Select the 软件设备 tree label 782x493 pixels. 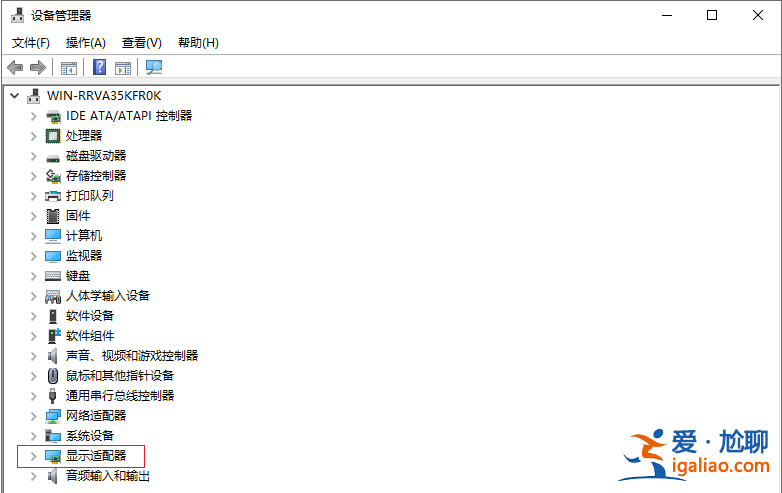click(x=90, y=316)
